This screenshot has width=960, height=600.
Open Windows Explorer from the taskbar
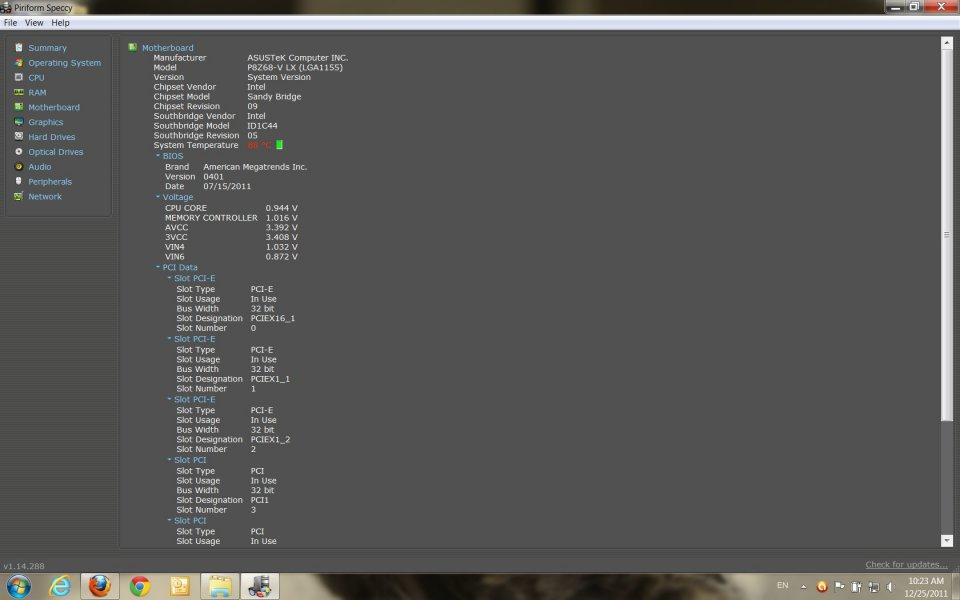220,587
